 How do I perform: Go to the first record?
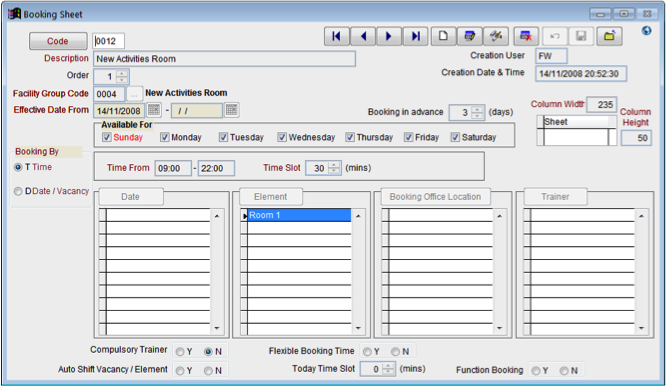click(x=337, y=37)
